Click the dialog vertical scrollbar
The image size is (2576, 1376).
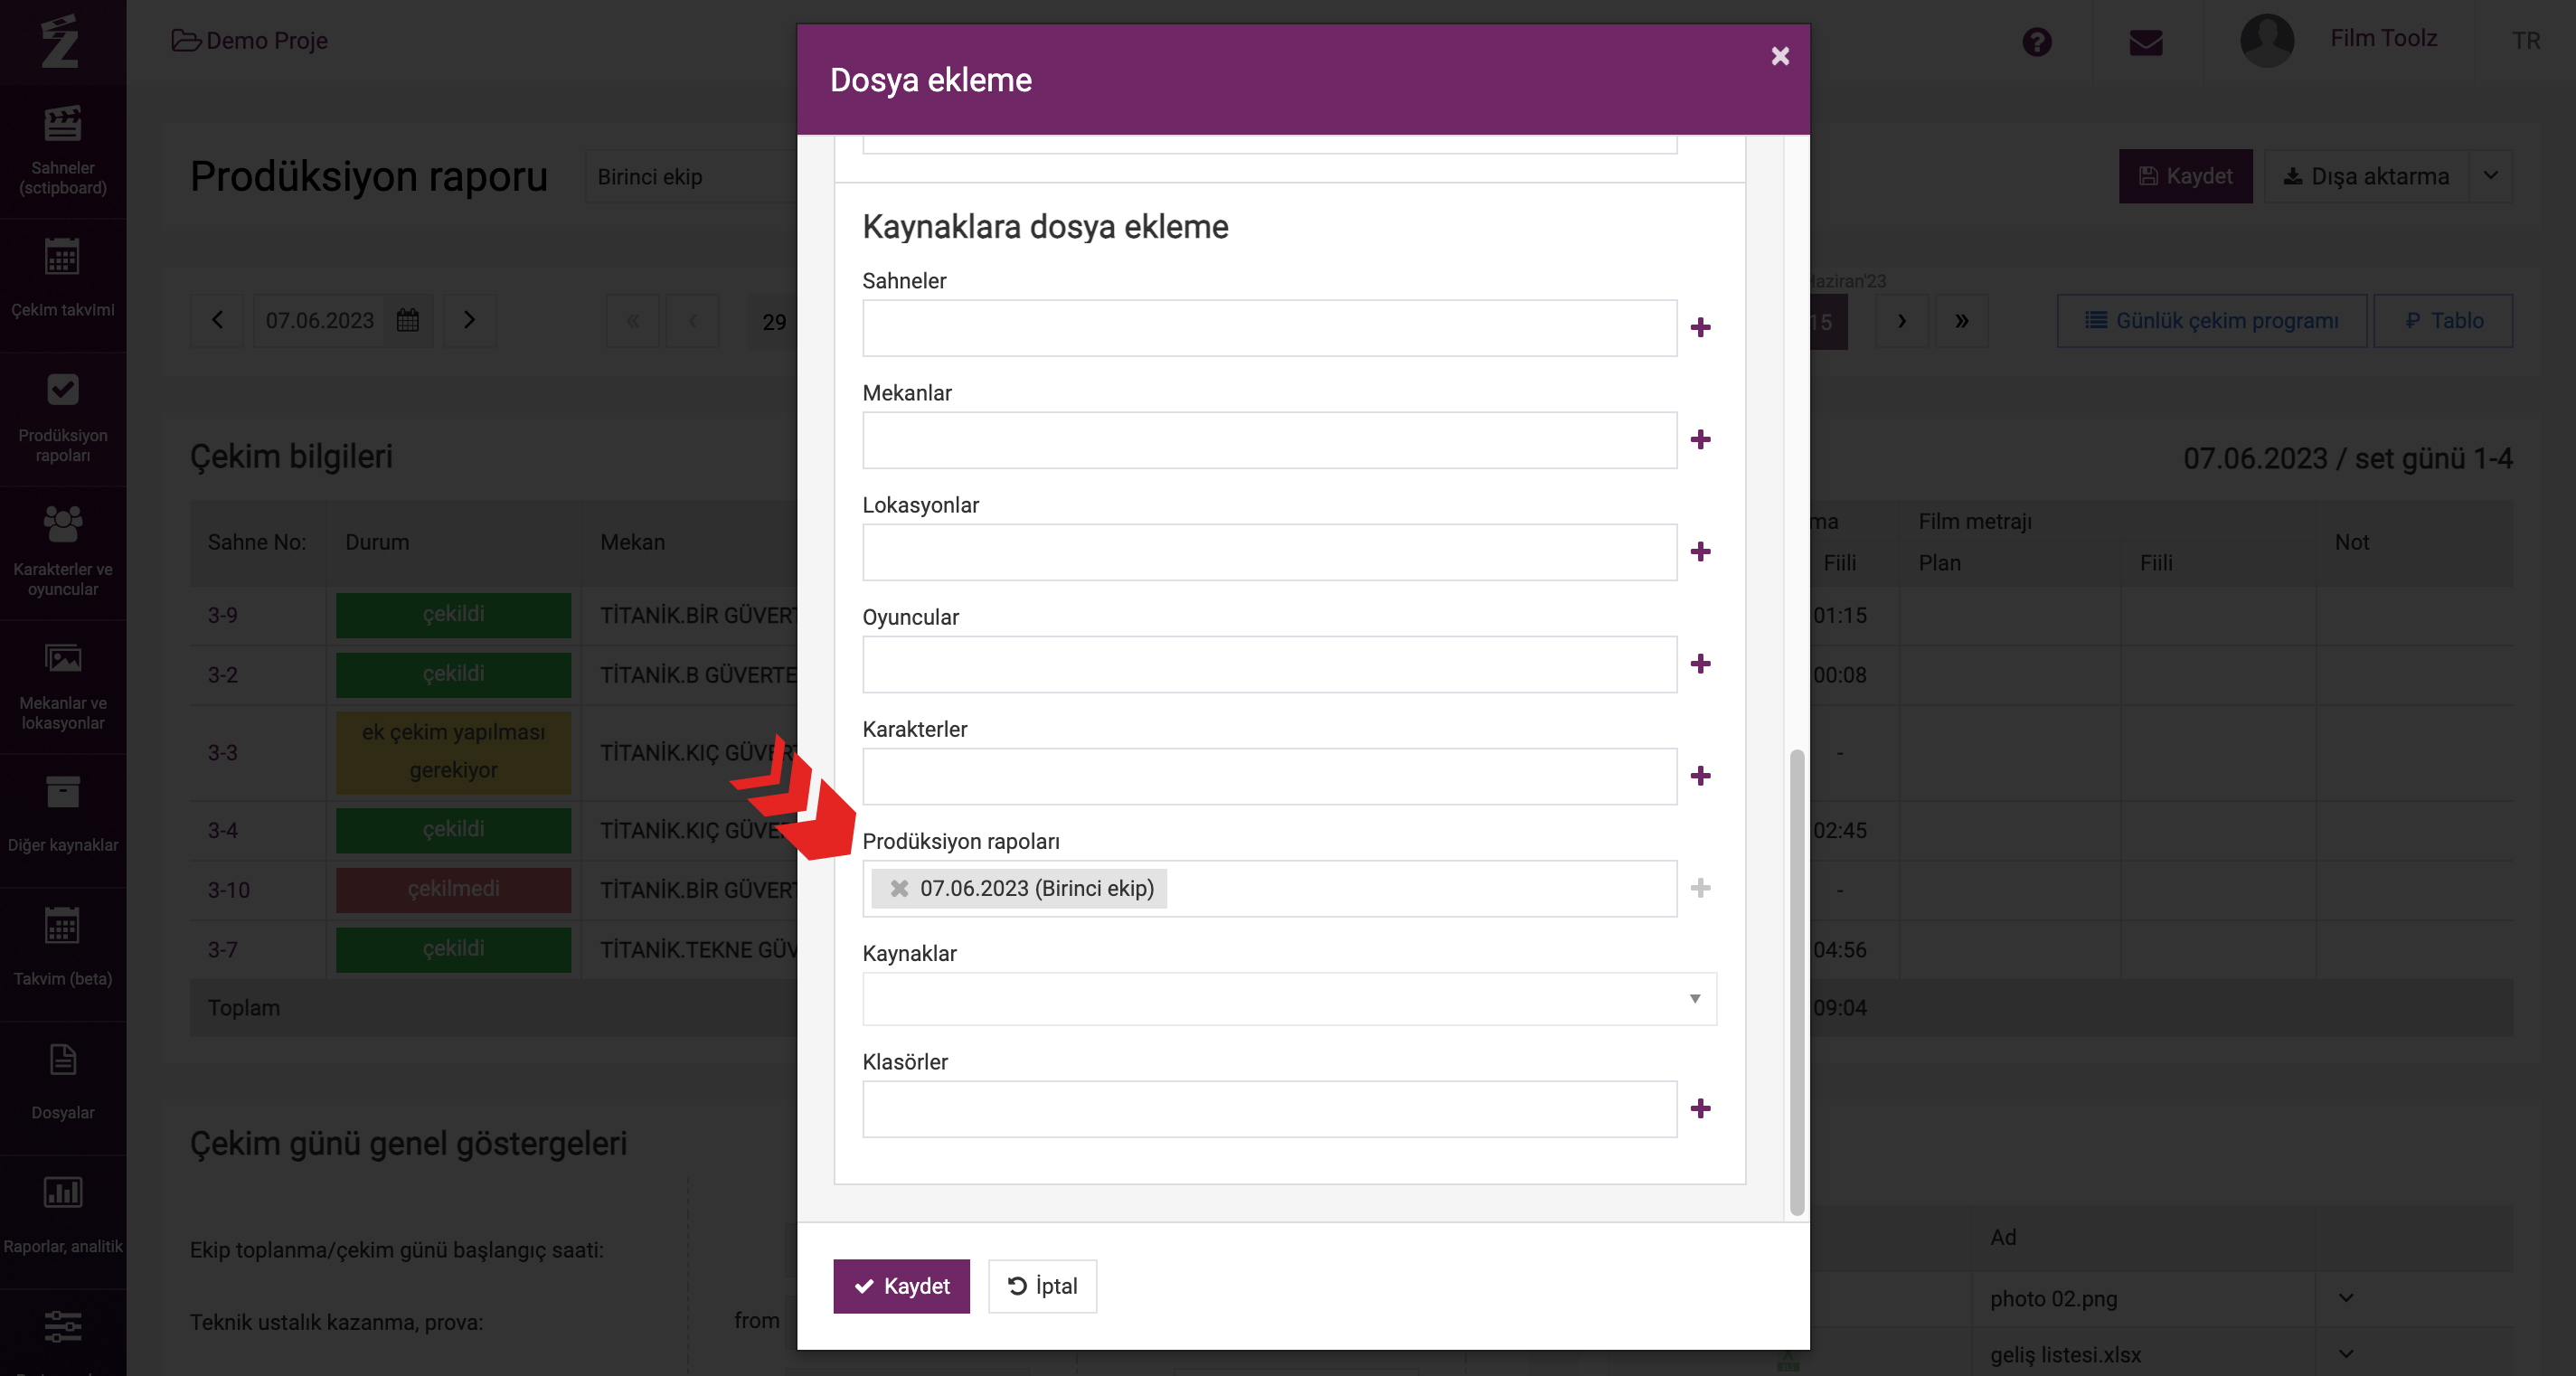(1796, 981)
